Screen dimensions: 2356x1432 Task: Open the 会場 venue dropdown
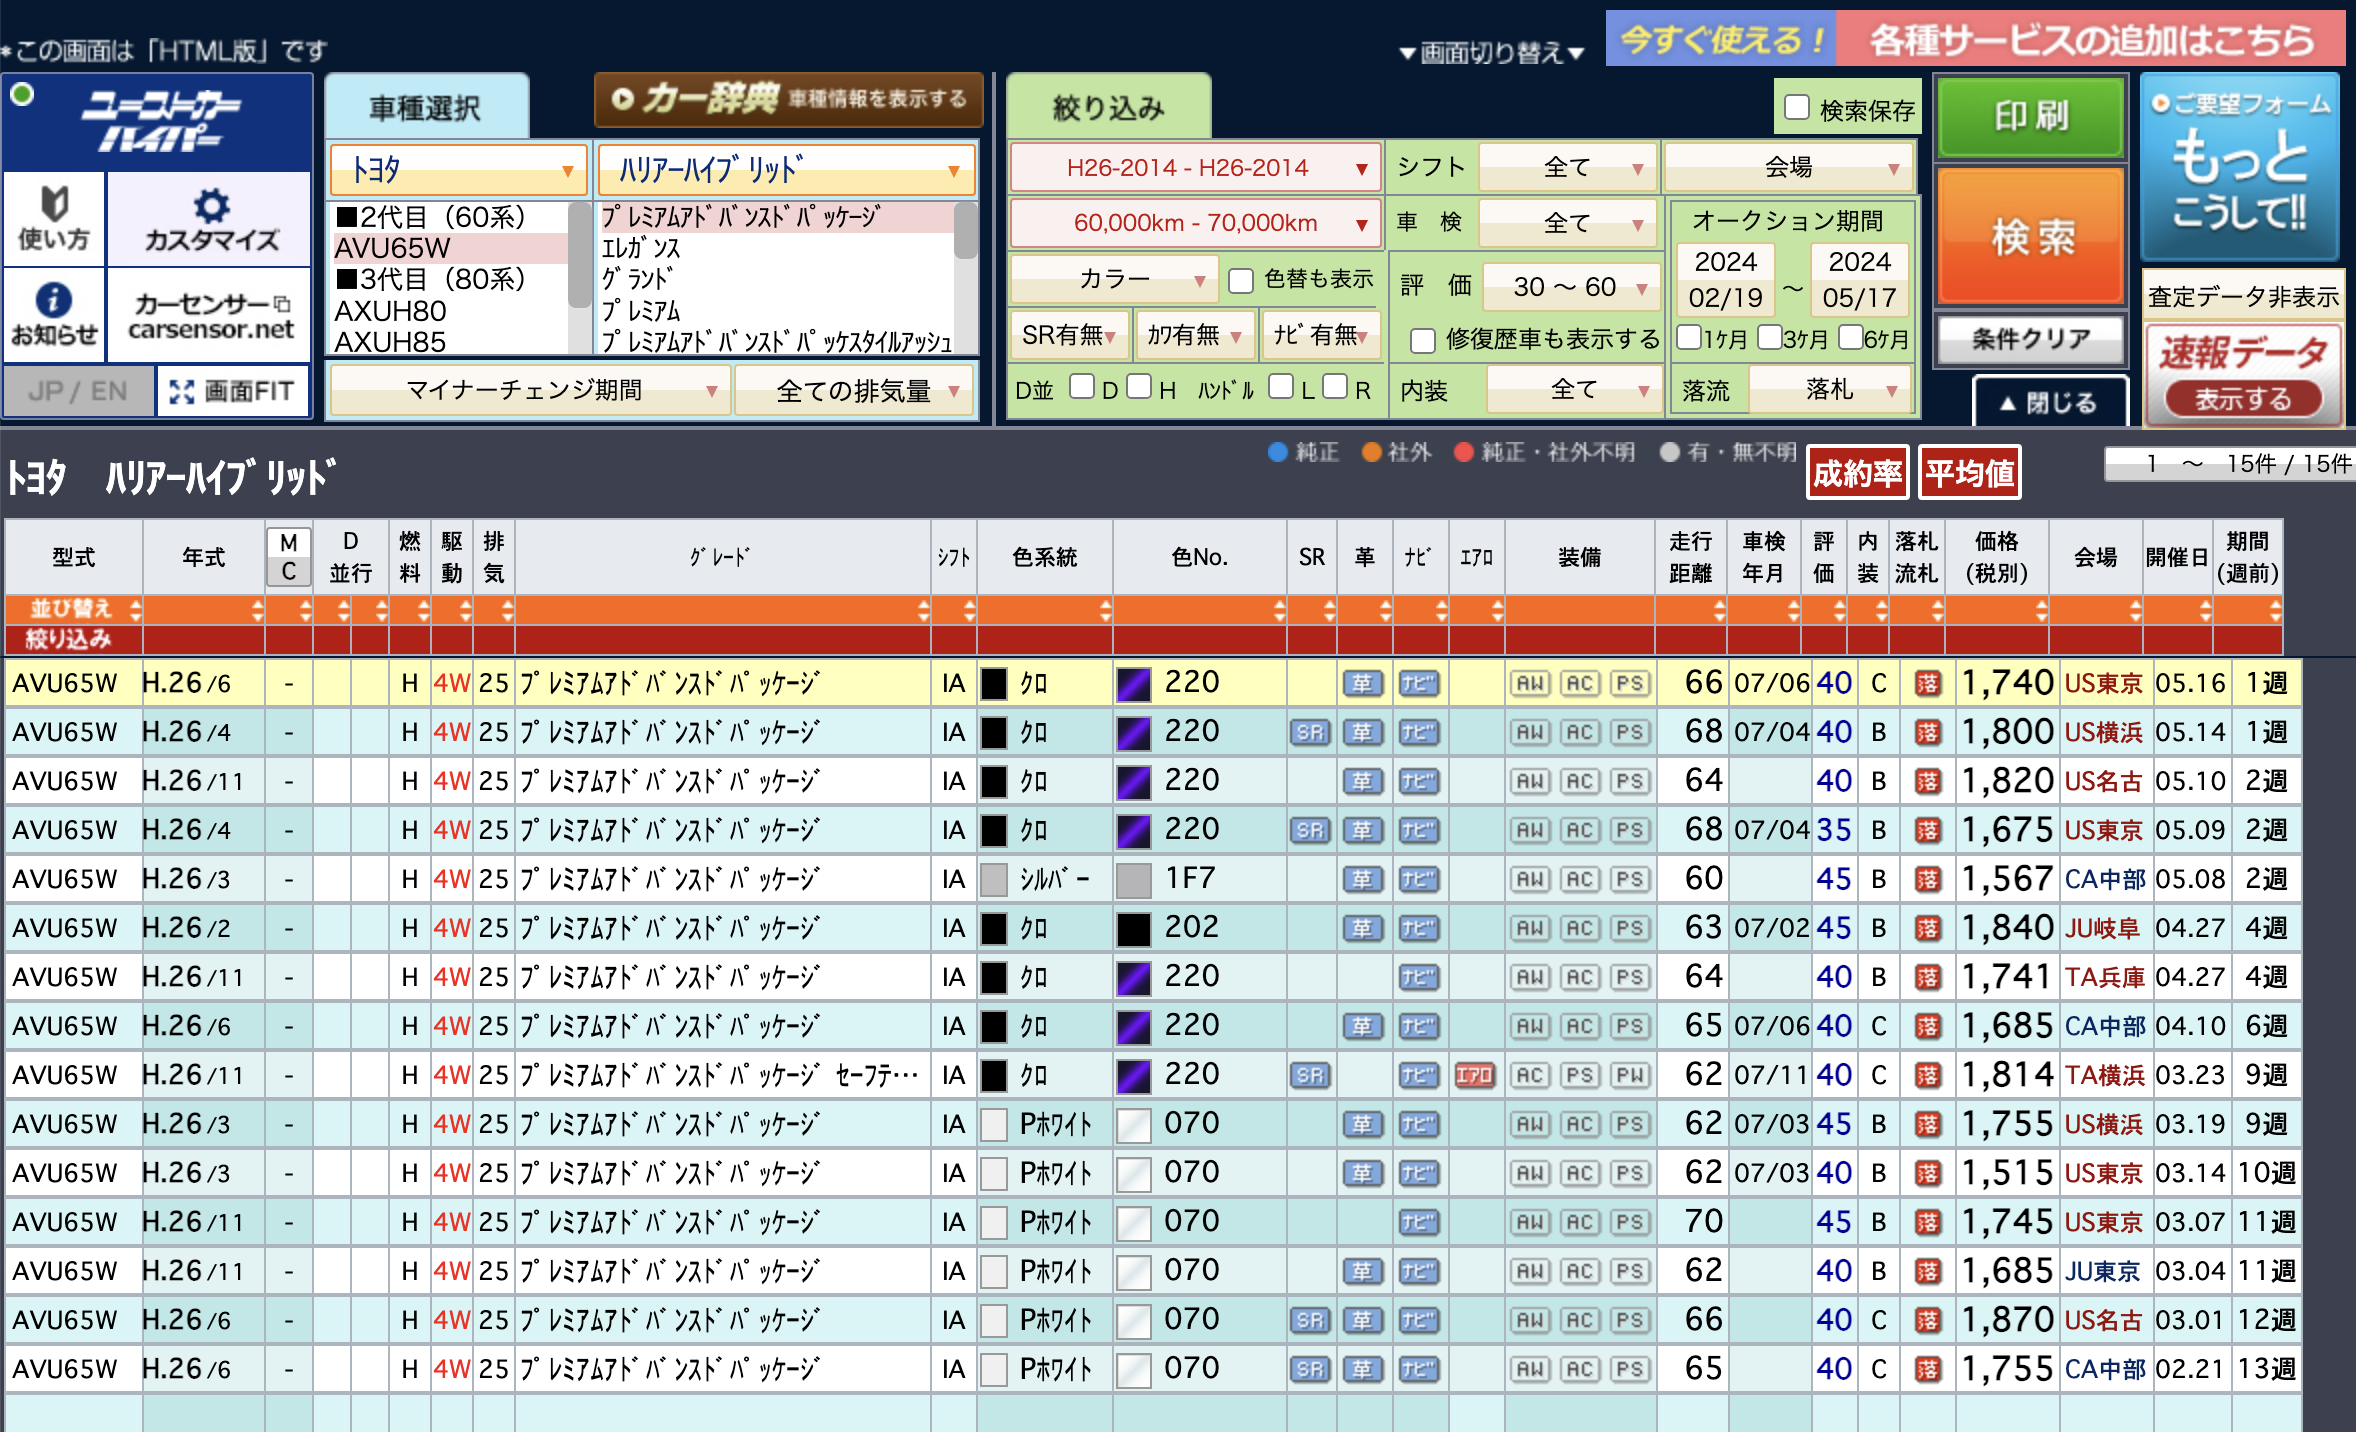(1788, 167)
